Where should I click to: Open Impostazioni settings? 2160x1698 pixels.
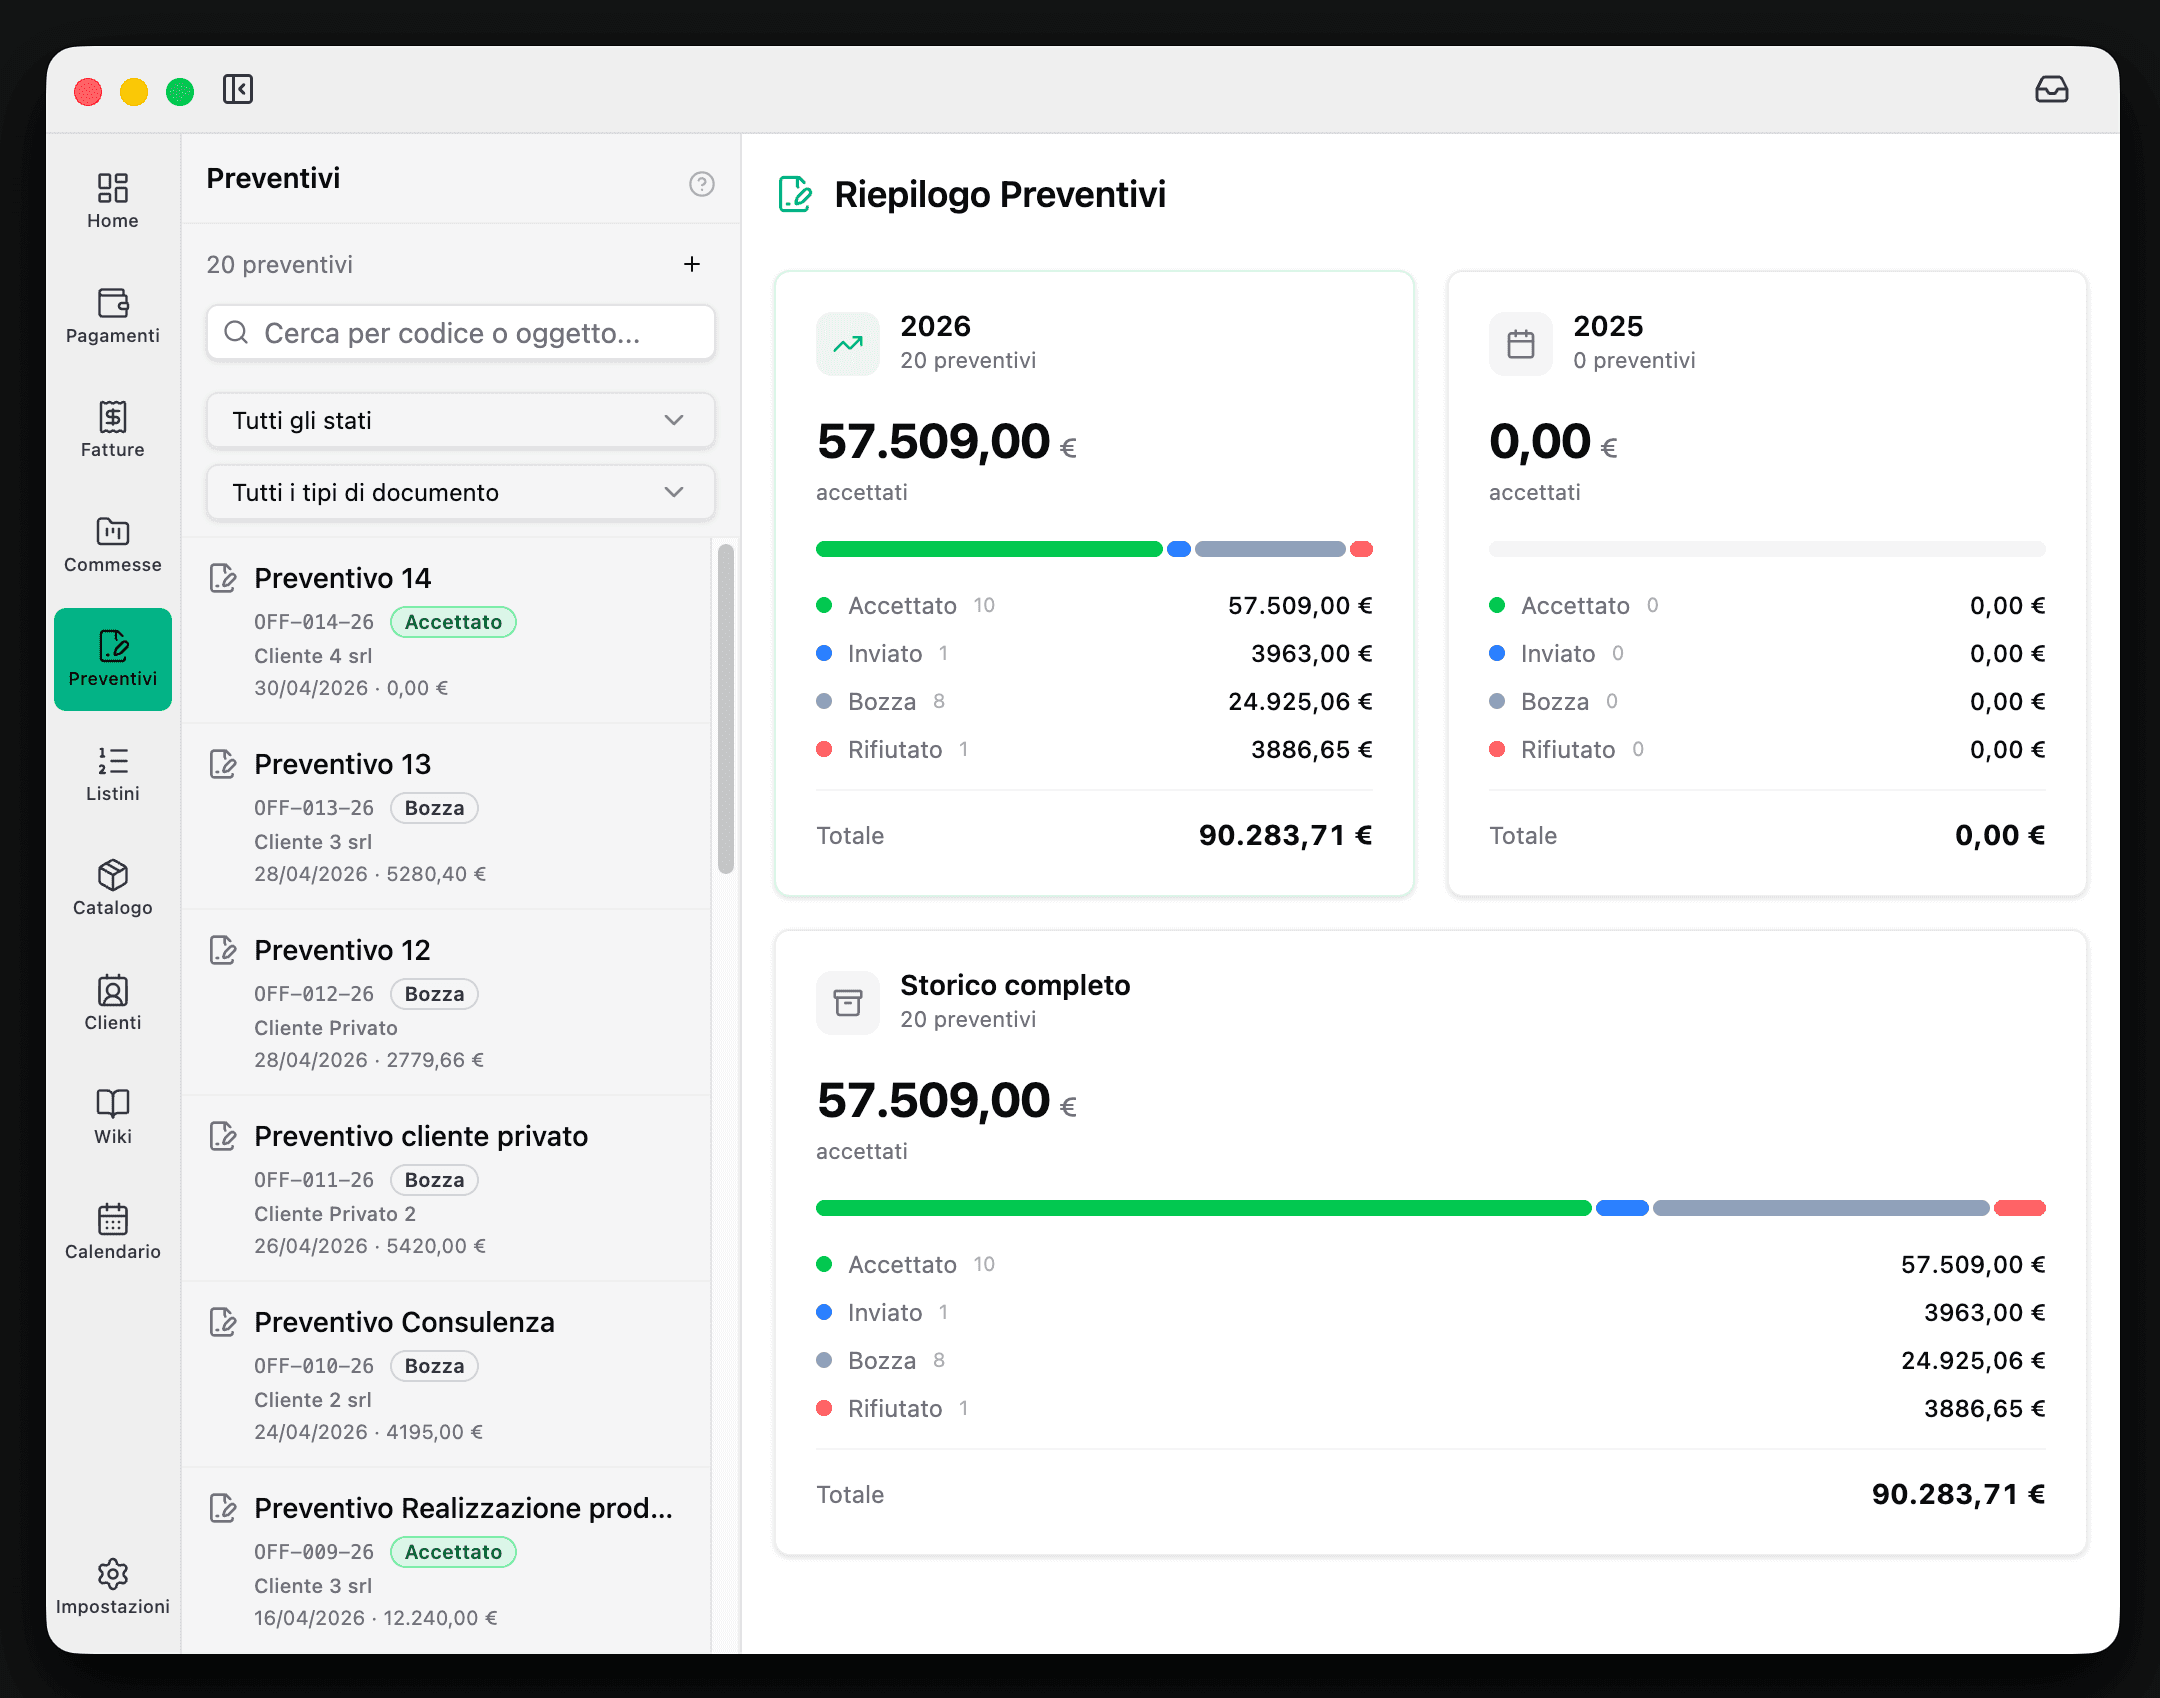tap(113, 1587)
